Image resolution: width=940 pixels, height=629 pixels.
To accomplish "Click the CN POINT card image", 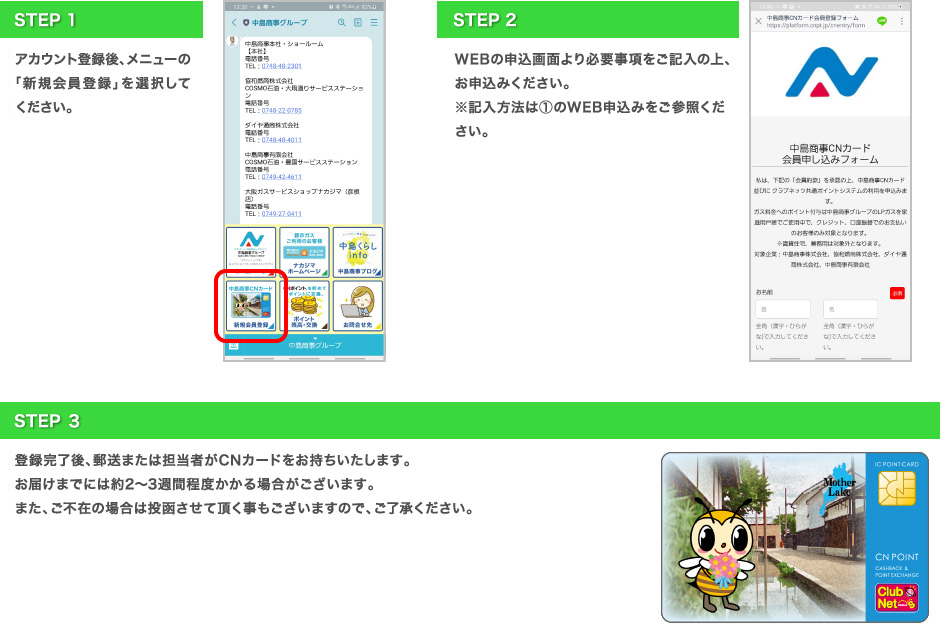I will (x=795, y=537).
